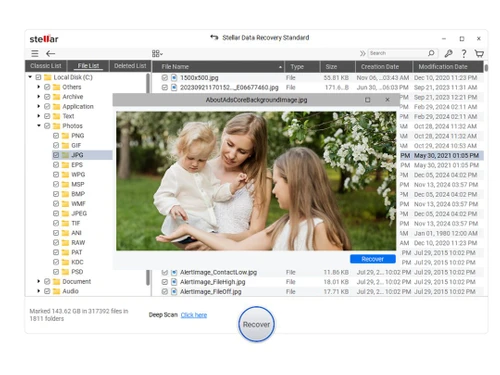Open the Deep Scan Click here link
The image size is (500, 375).
point(194,315)
